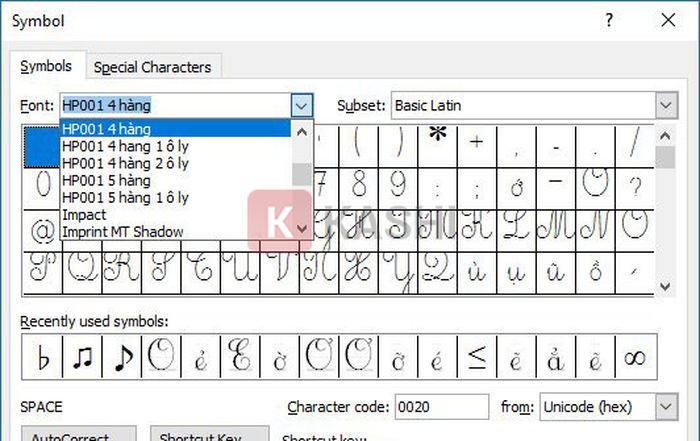700x441 pixels.
Task: Pick the script capital Q in grid
Action: coord(82,273)
